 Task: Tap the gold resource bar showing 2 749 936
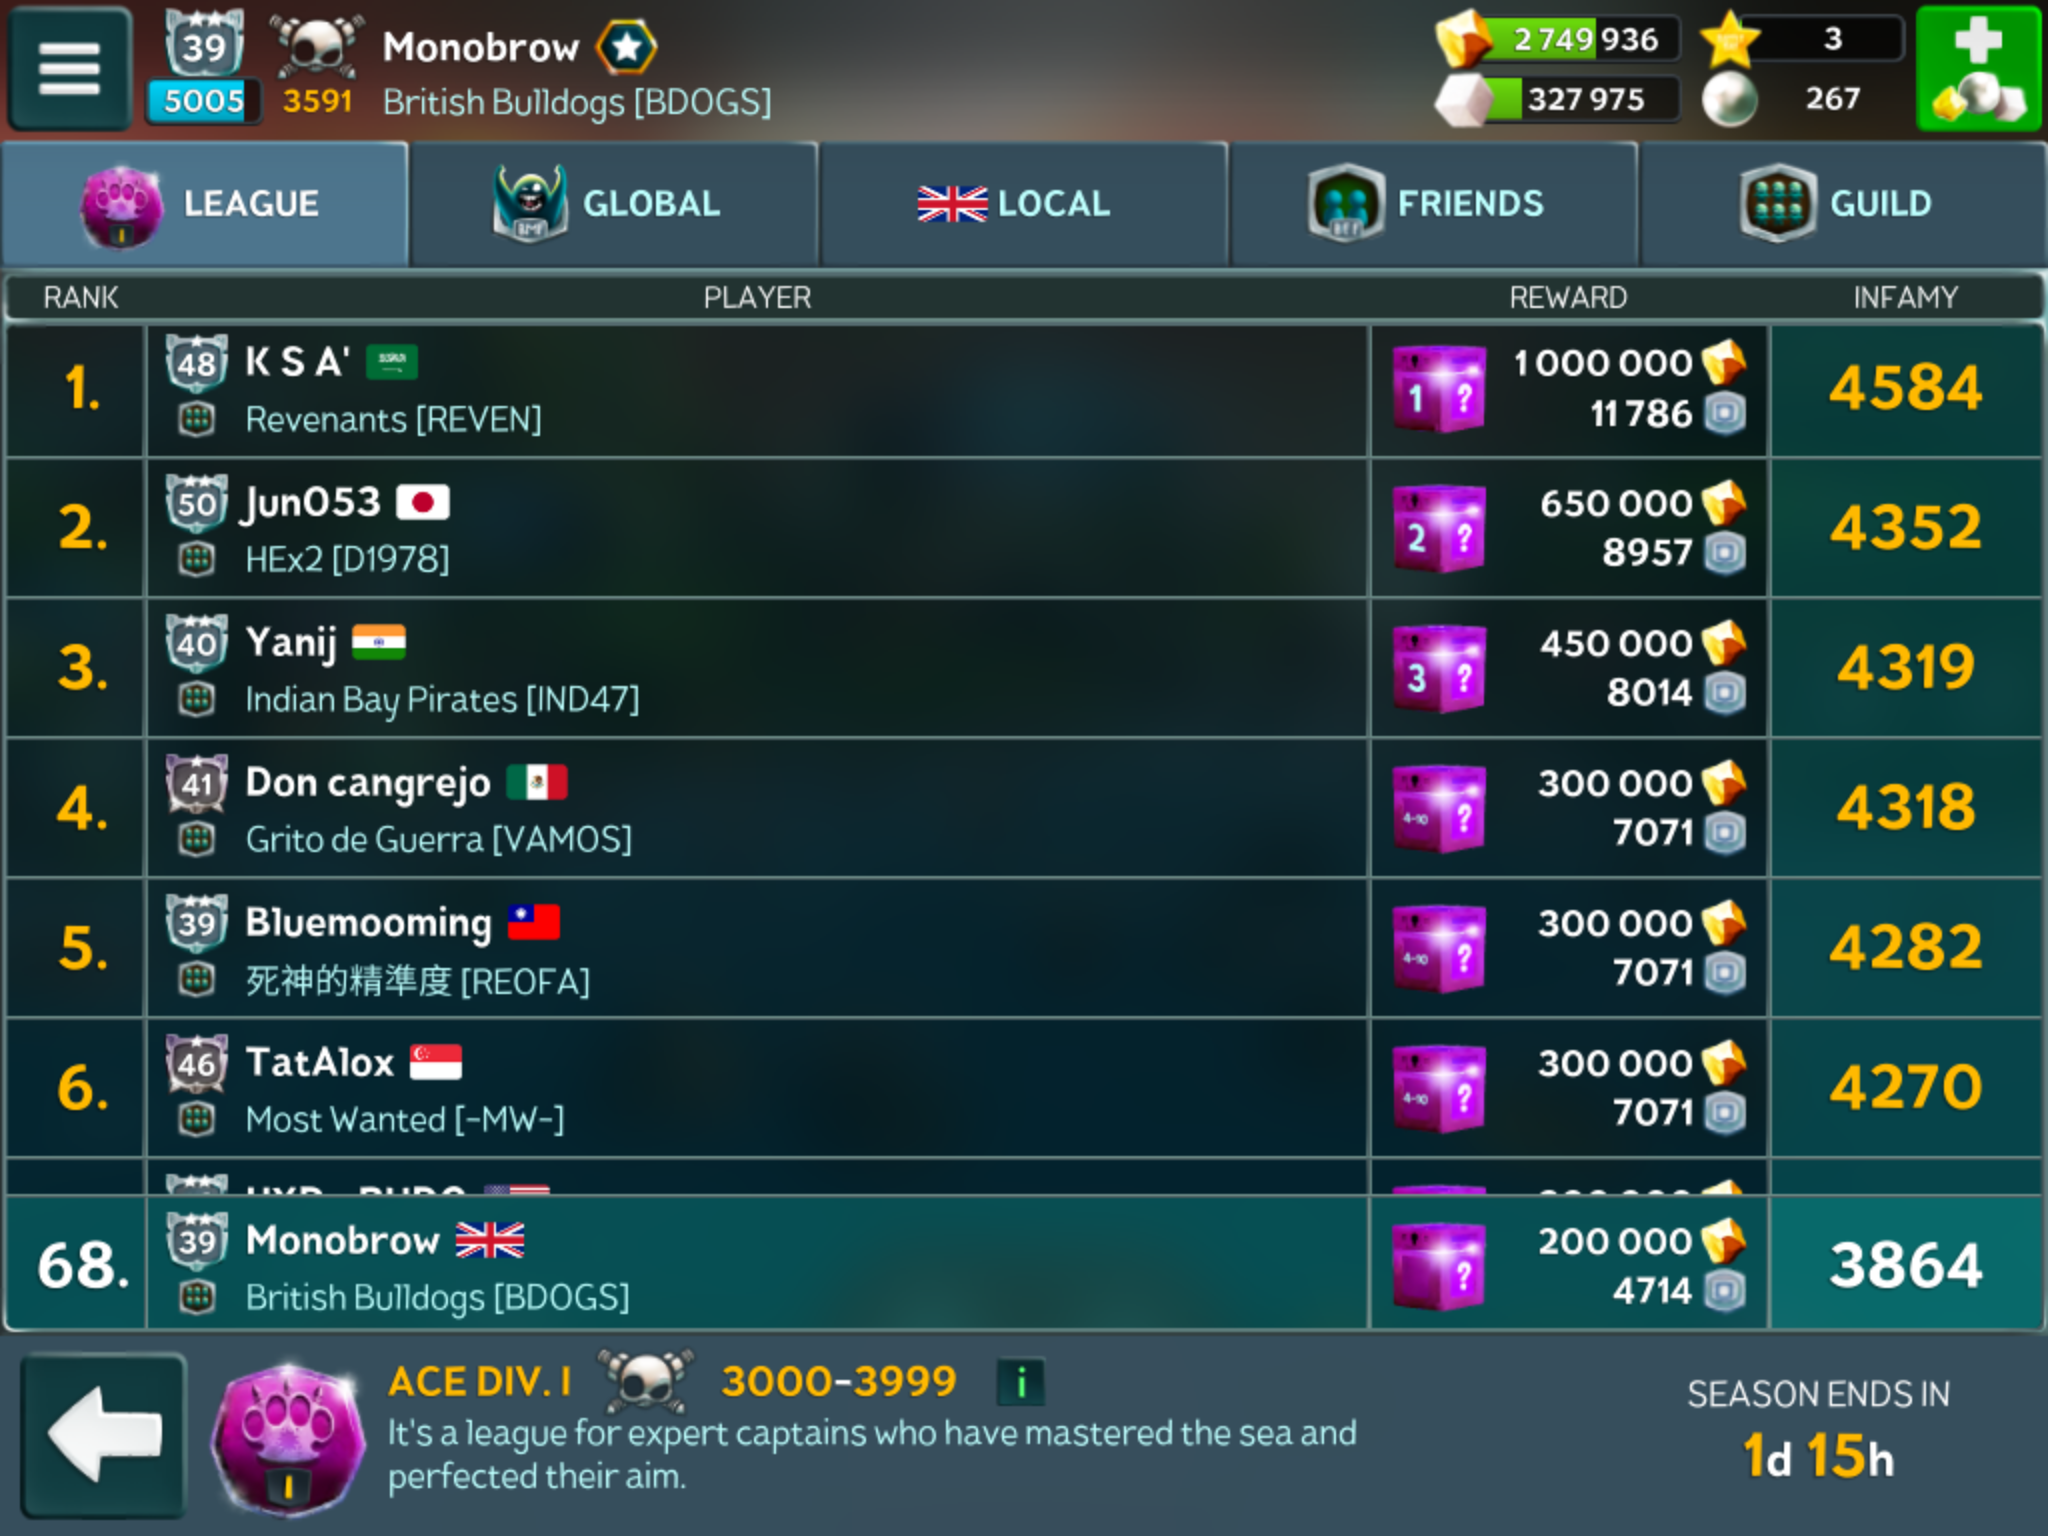pyautogui.click(x=1560, y=40)
